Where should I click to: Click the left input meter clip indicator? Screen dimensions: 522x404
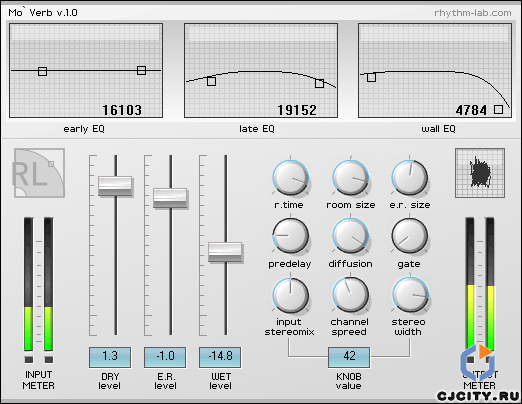(29, 360)
